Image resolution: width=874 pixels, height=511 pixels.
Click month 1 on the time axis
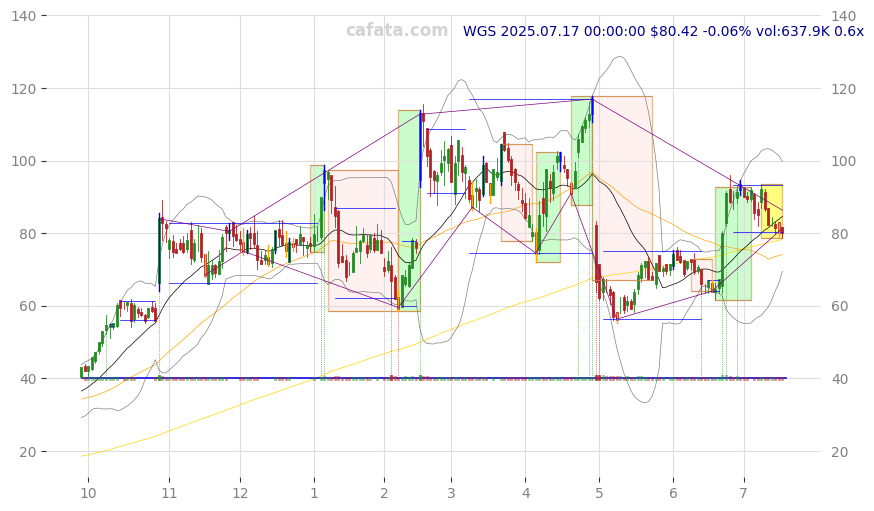[314, 493]
